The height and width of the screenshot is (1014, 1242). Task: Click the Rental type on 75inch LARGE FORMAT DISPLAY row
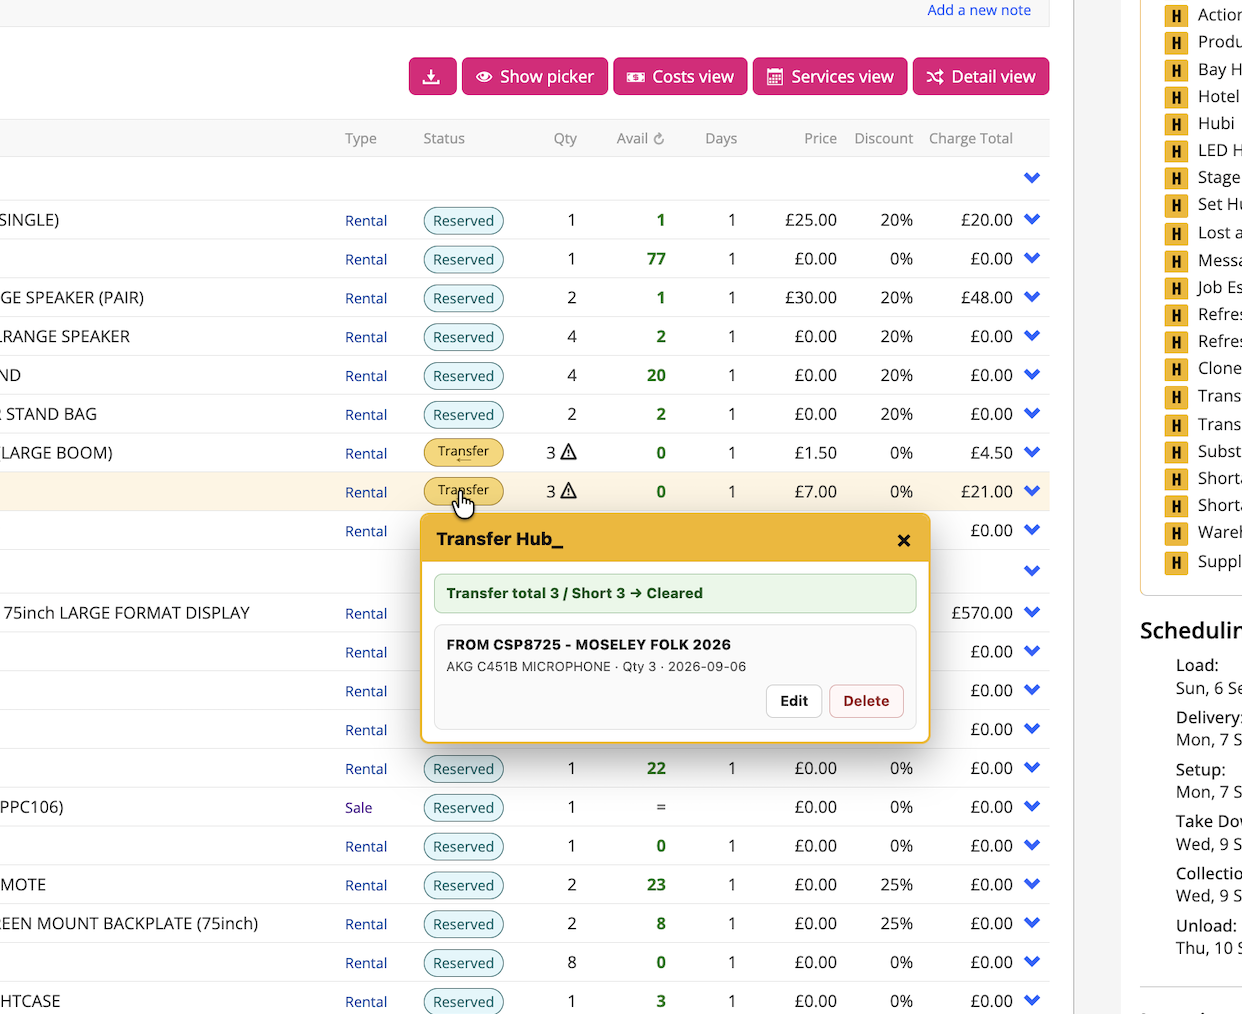[x=366, y=614]
